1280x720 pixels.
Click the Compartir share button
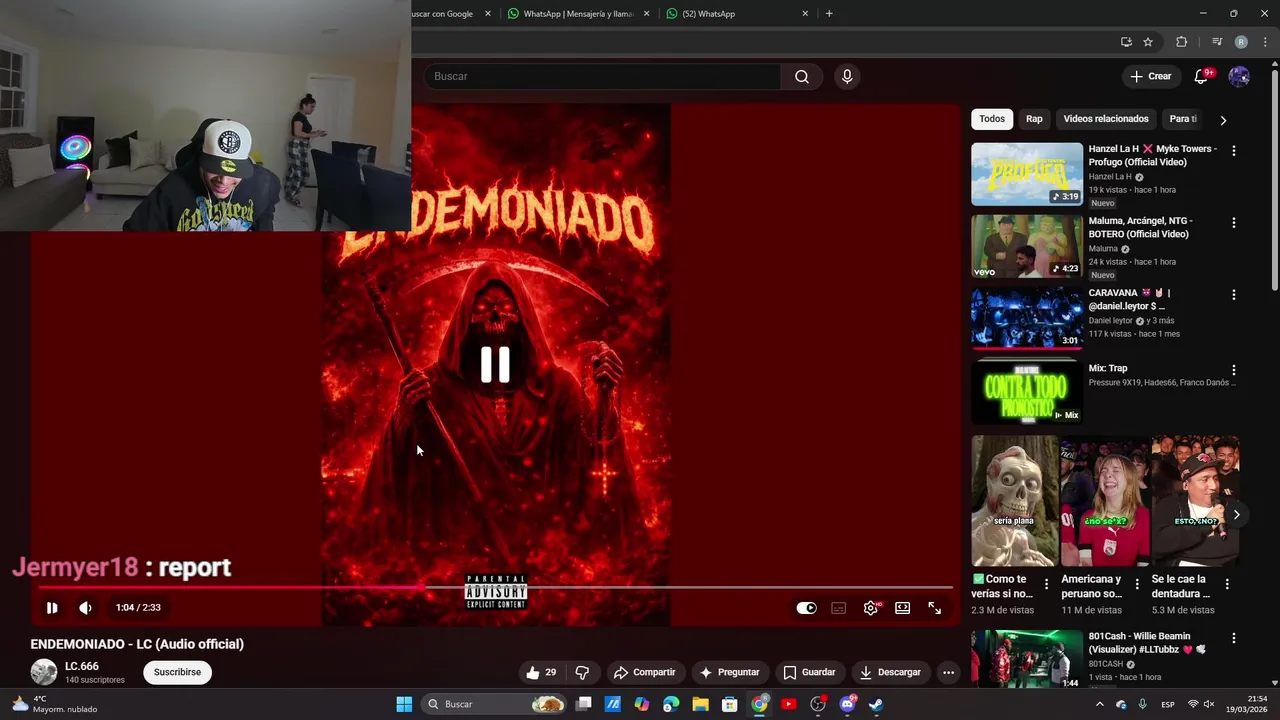[645, 672]
